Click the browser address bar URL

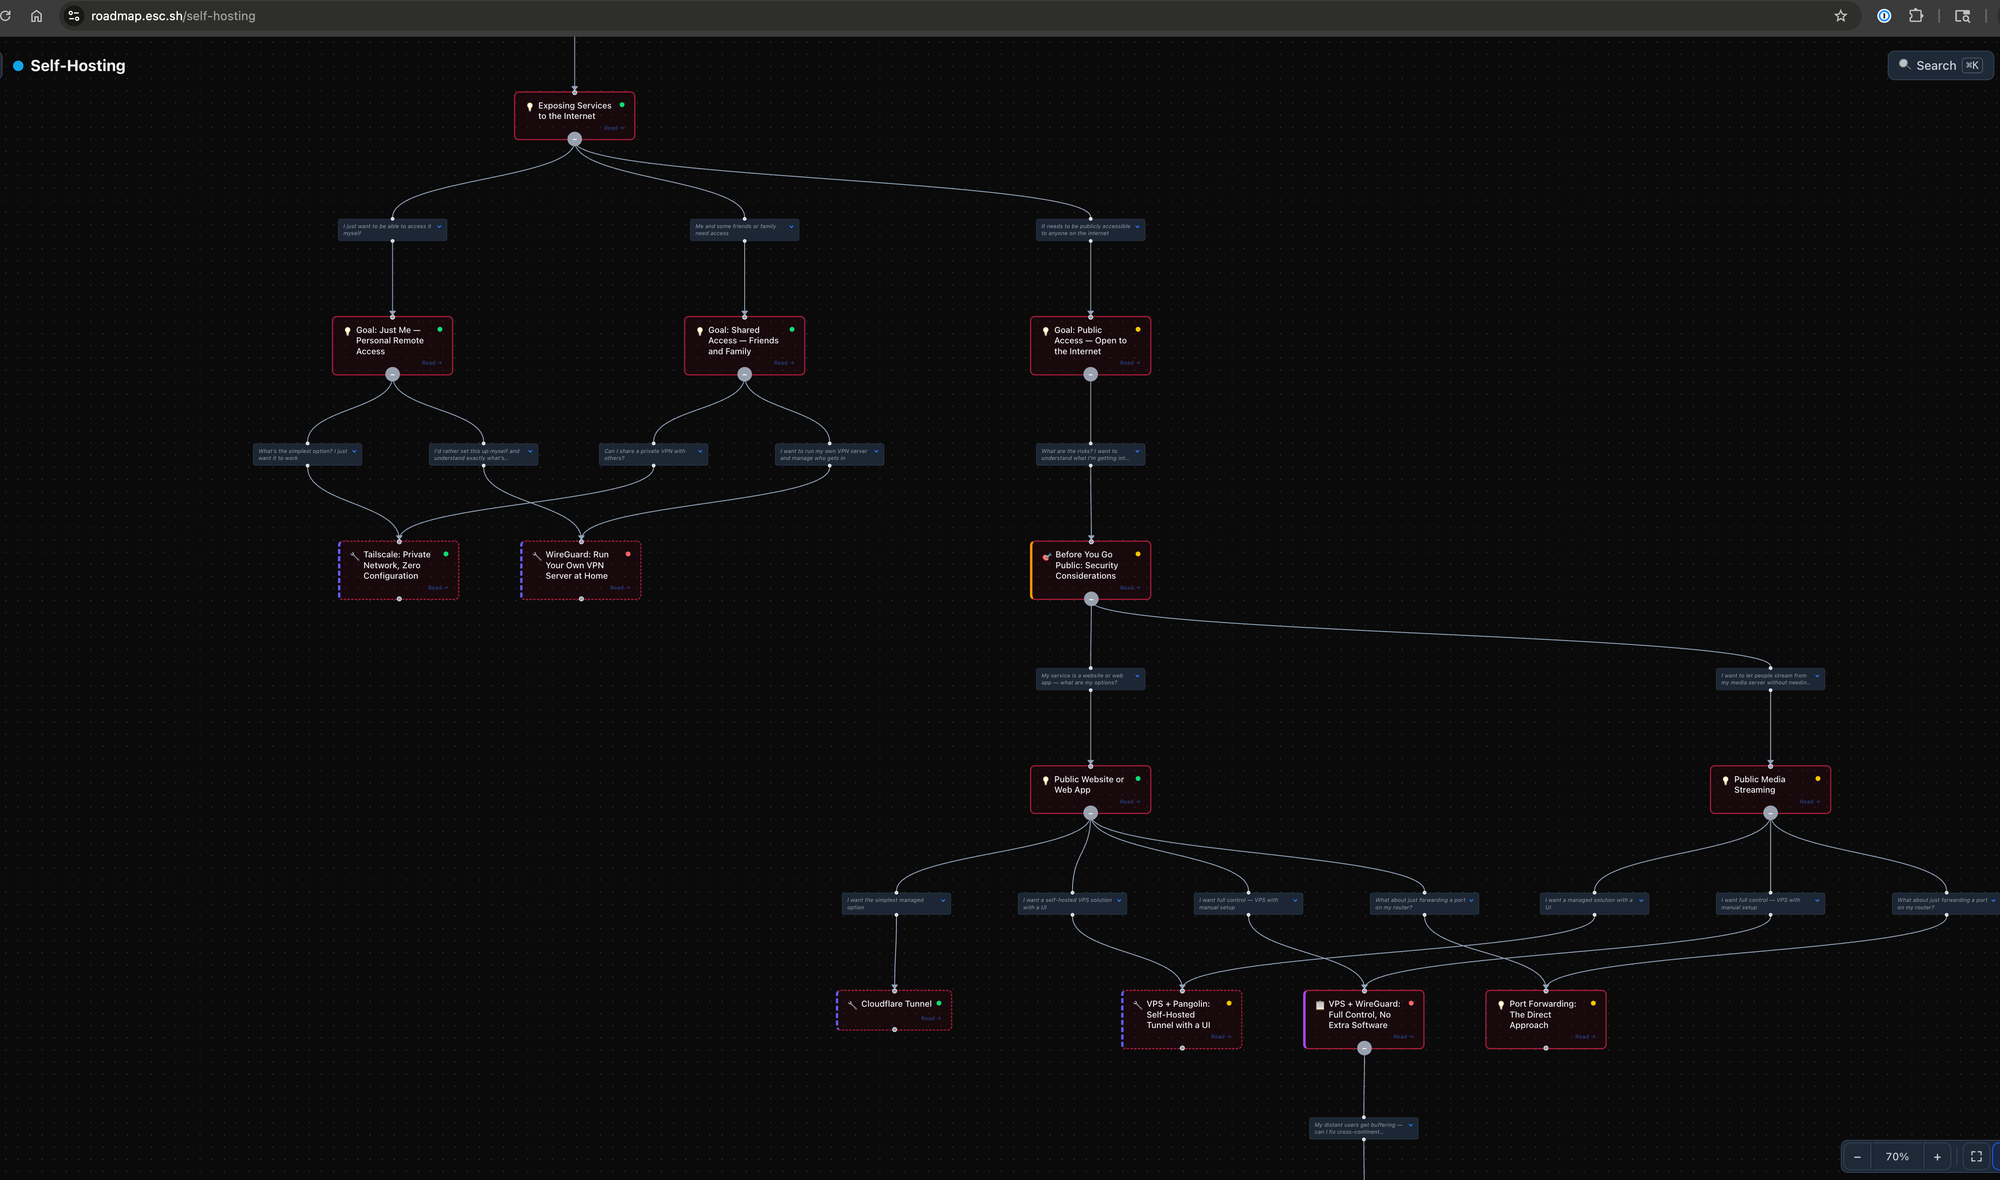tap(173, 16)
